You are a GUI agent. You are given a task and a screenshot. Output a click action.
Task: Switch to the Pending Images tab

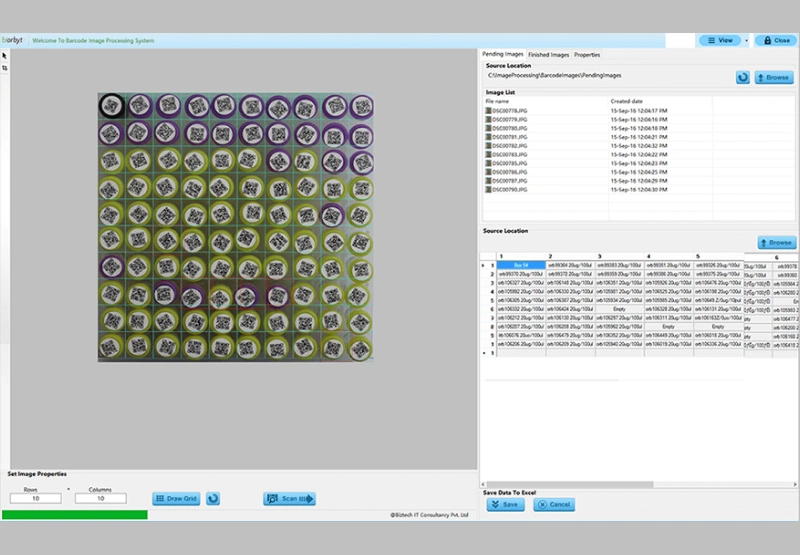point(503,54)
